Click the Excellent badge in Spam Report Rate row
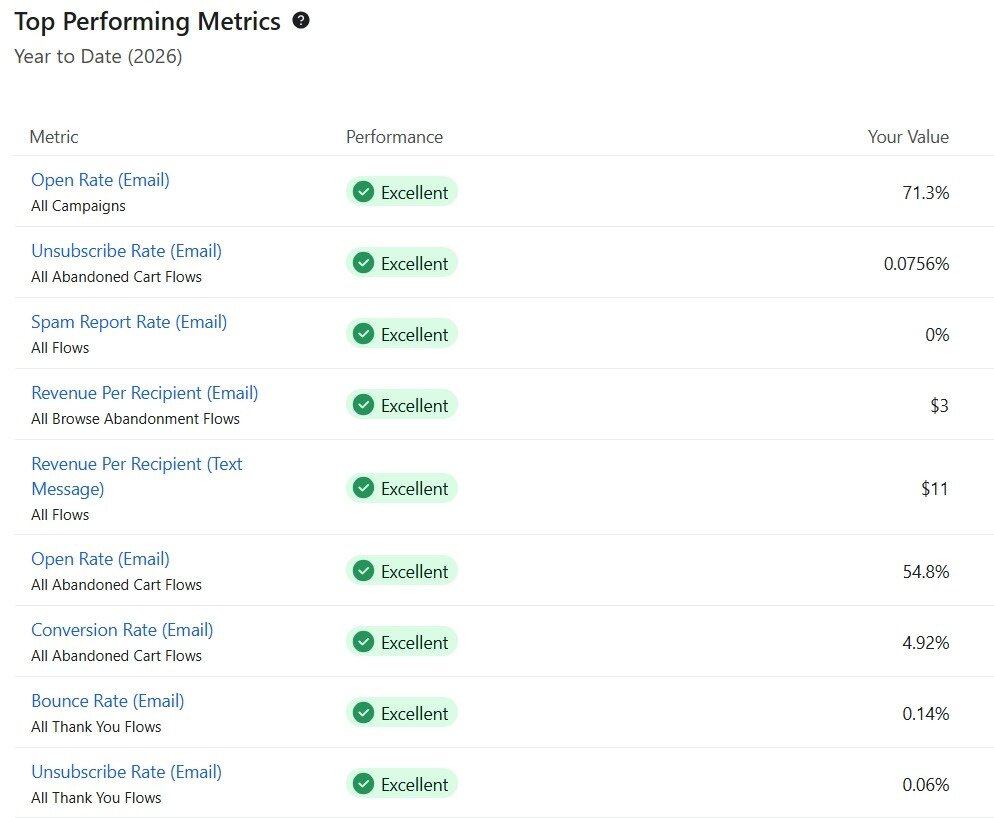The image size is (994, 818). tap(402, 334)
